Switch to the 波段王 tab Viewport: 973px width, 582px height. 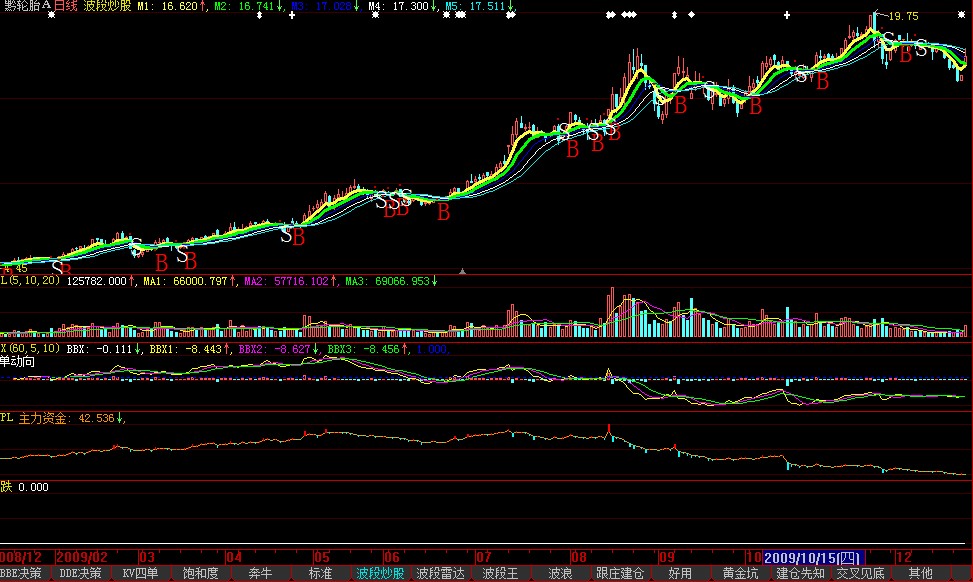[x=500, y=574]
